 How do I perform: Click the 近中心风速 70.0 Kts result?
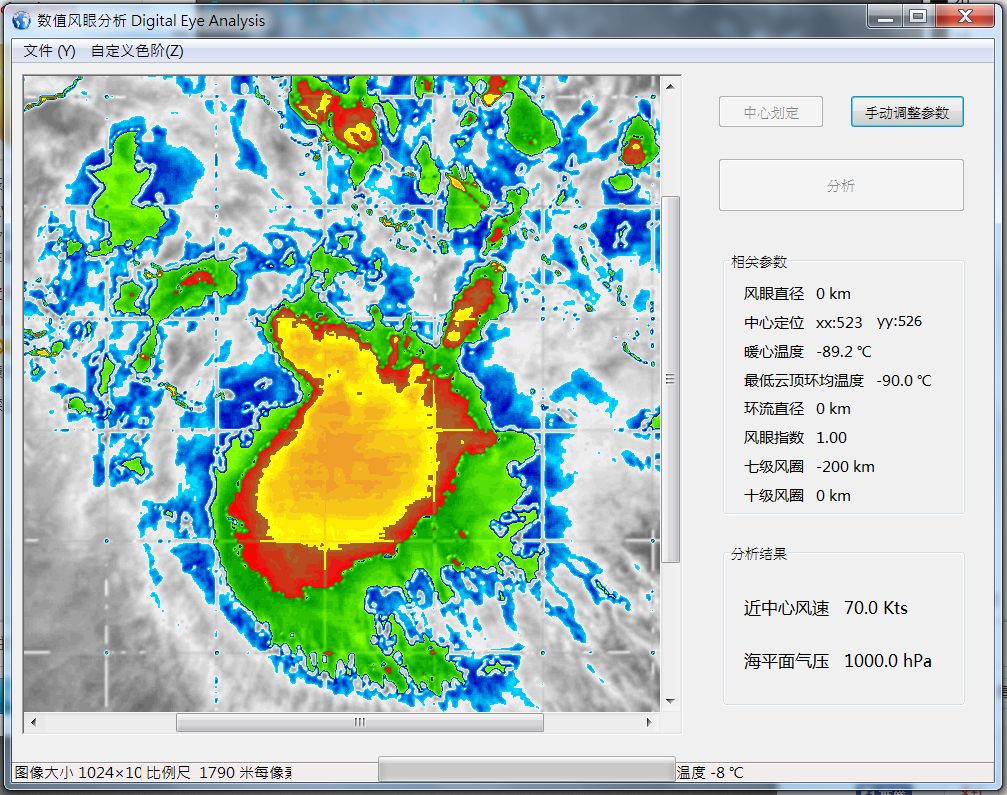826,608
